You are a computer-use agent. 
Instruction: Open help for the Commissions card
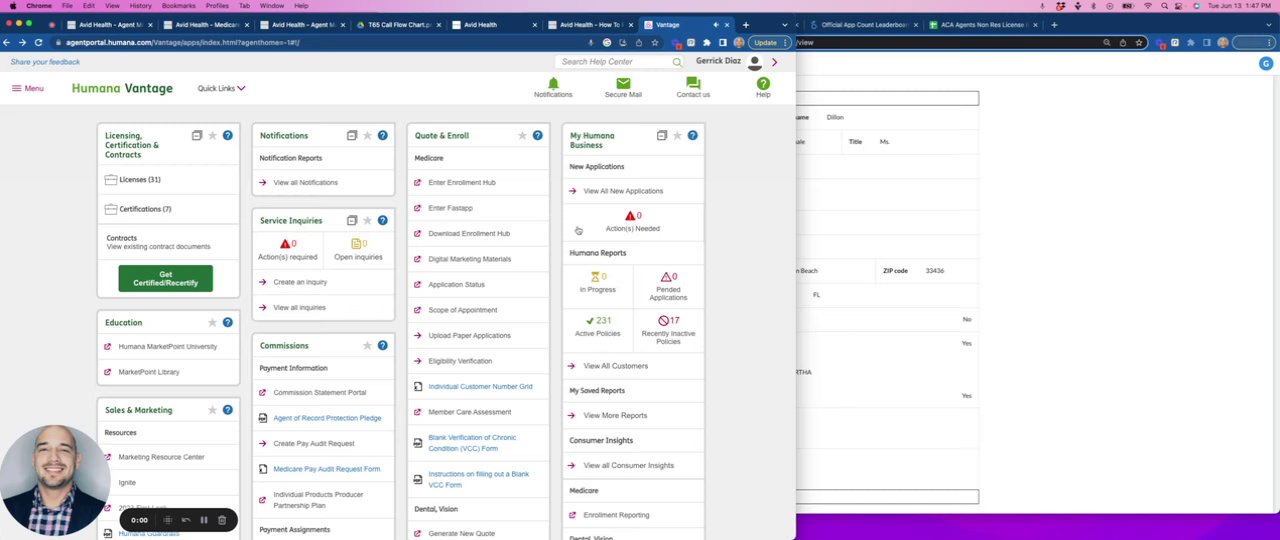382,345
